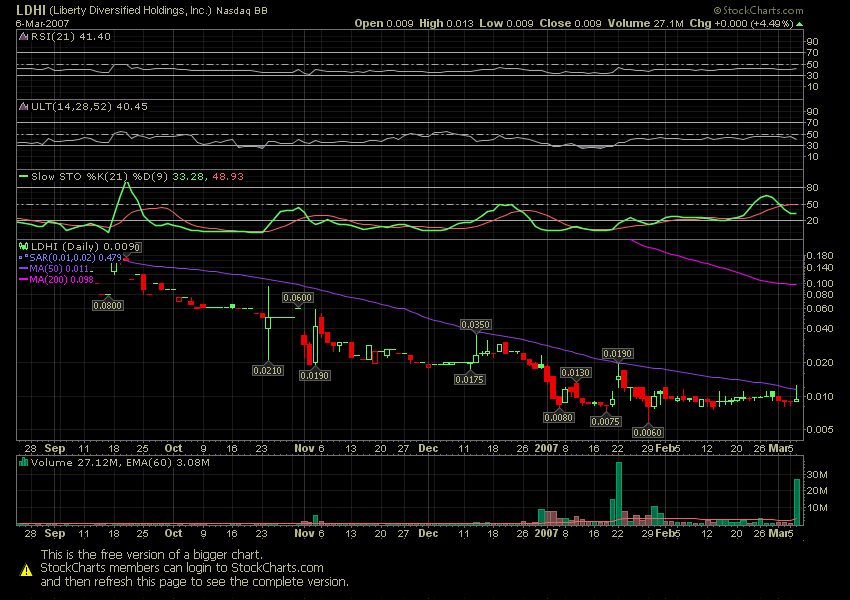Click the yellow warning triangle icon
Screen dimensions: 850x600
coord(26,570)
